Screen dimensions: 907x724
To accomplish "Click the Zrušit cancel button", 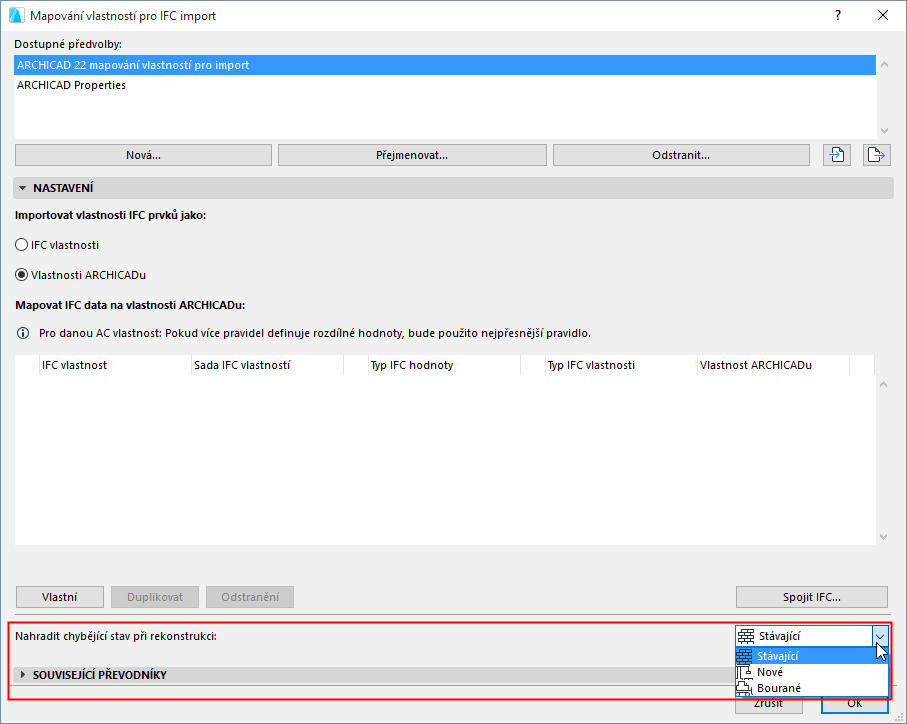I will (x=769, y=704).
